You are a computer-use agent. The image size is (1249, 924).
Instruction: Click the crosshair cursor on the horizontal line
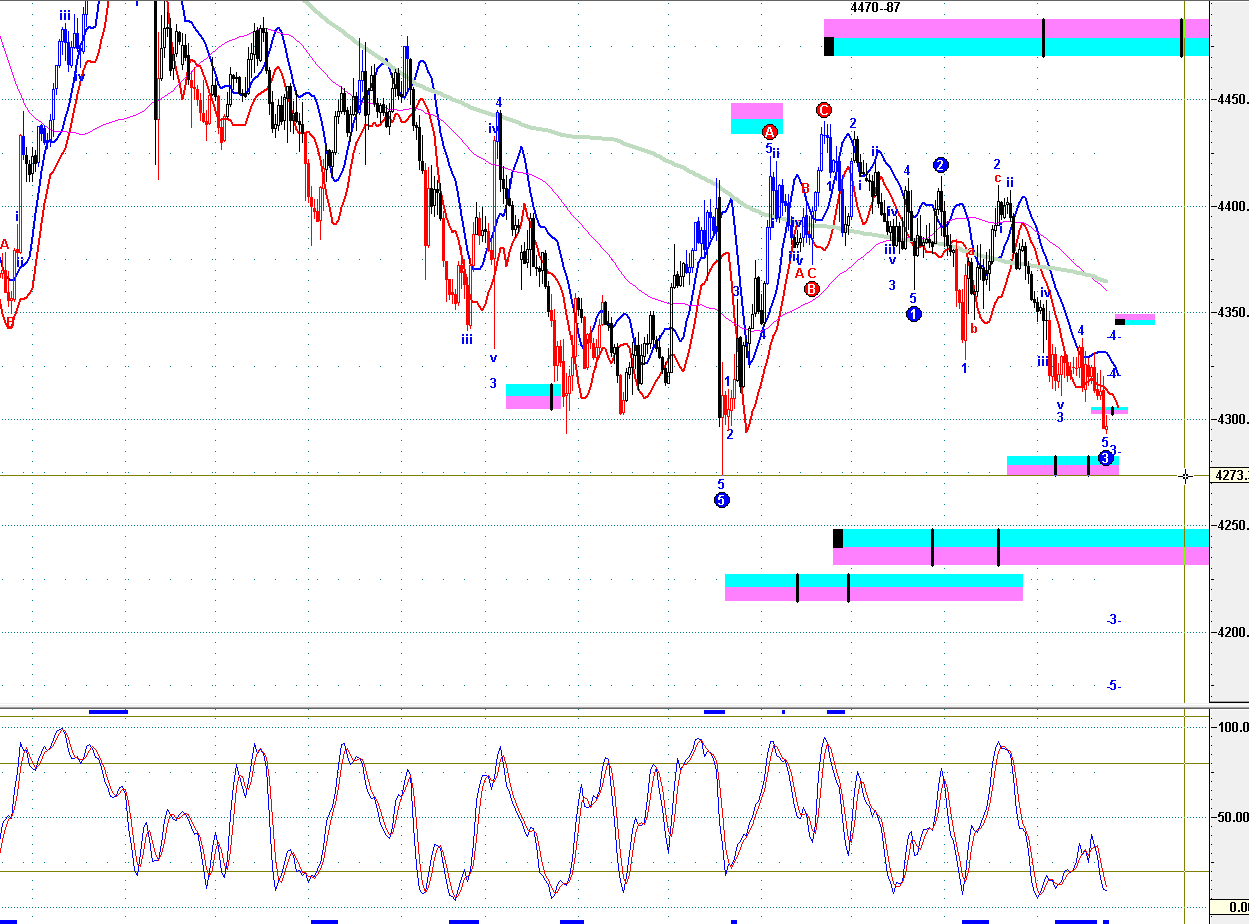1185,476
